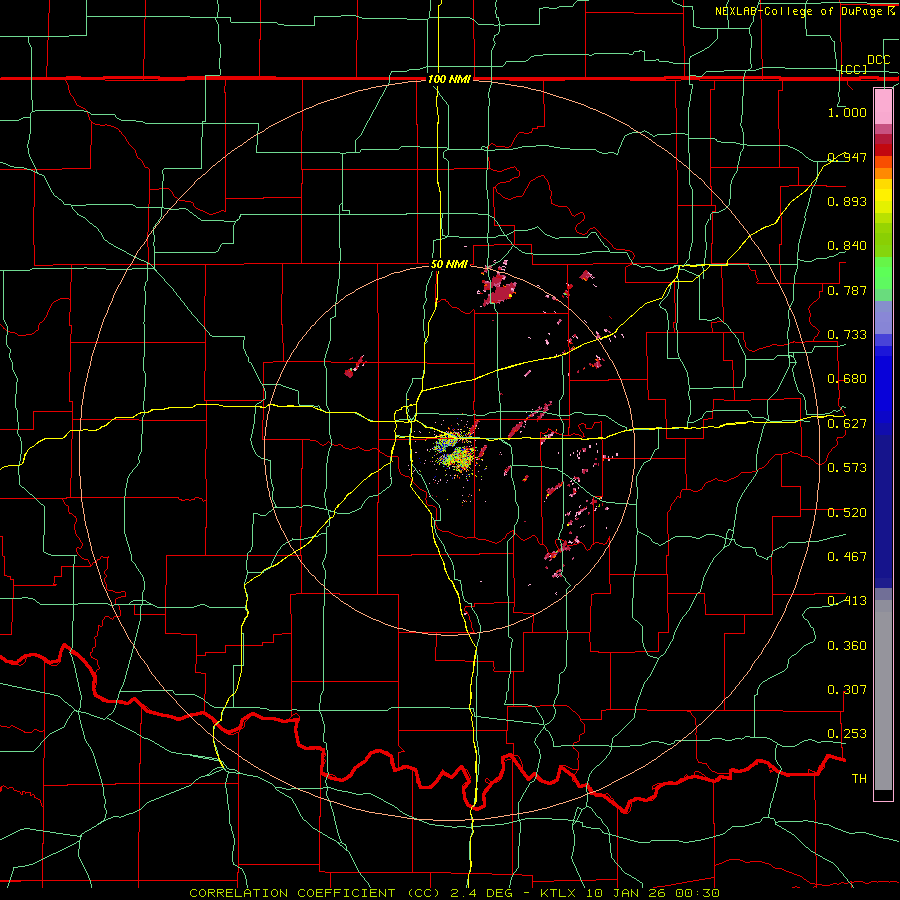
Task: Select the 0.253 legend value
Action: pos(847,734)
